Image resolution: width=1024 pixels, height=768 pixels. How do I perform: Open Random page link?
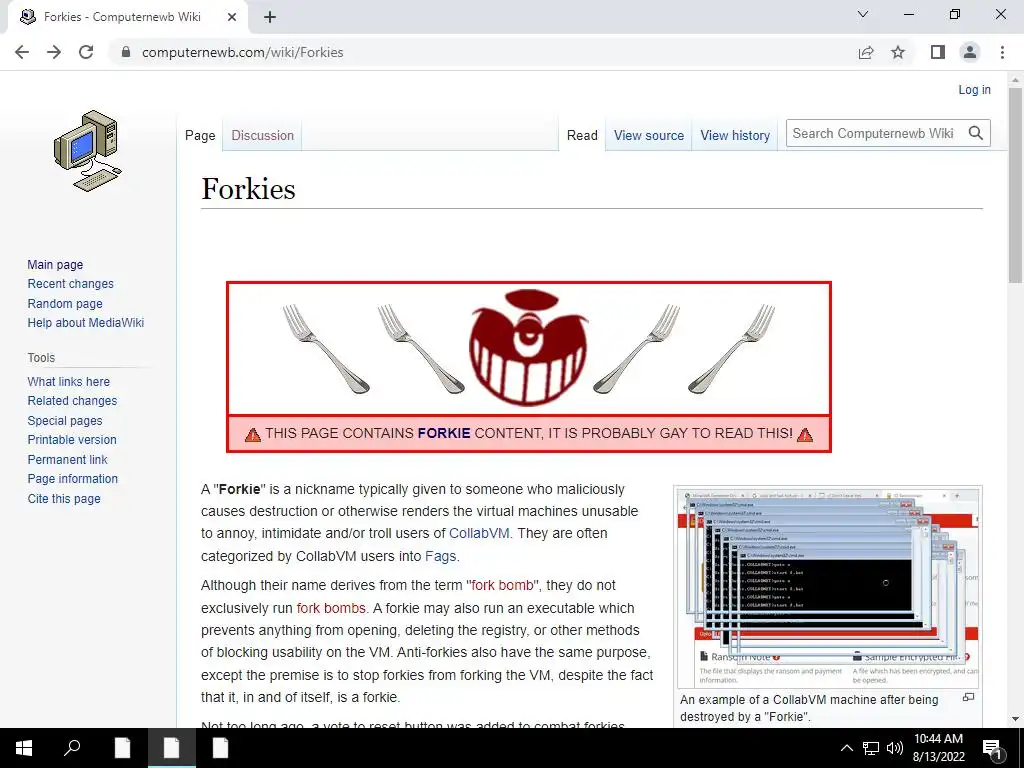tap(65, 303)
